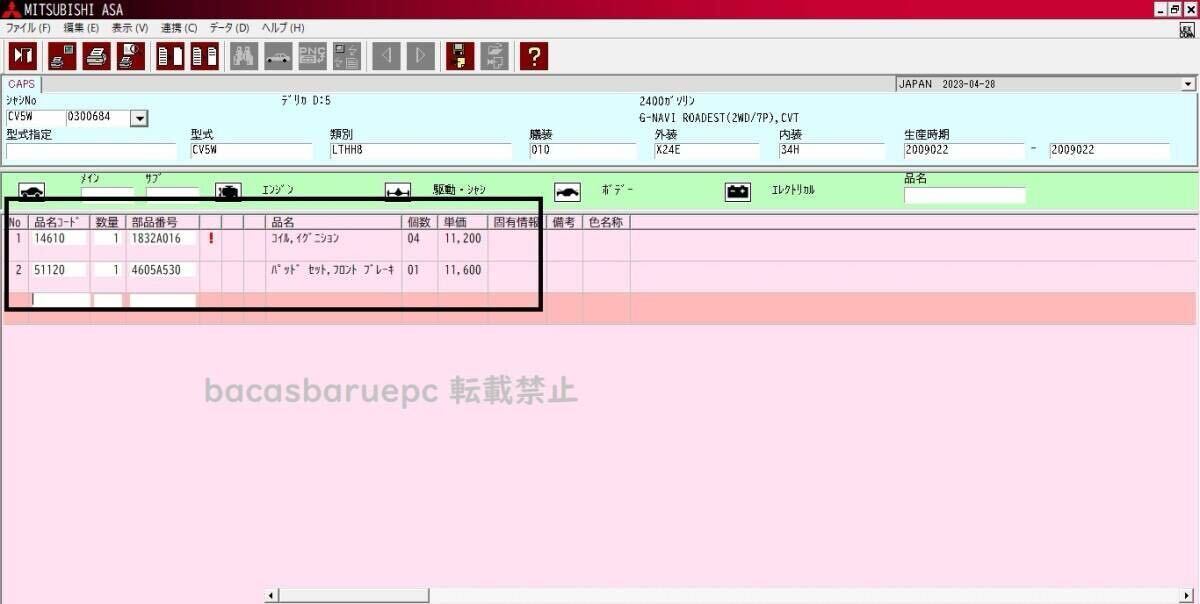Click the 類別 field showing LTHH8
Screen dimensions: 1200x604
420,151
